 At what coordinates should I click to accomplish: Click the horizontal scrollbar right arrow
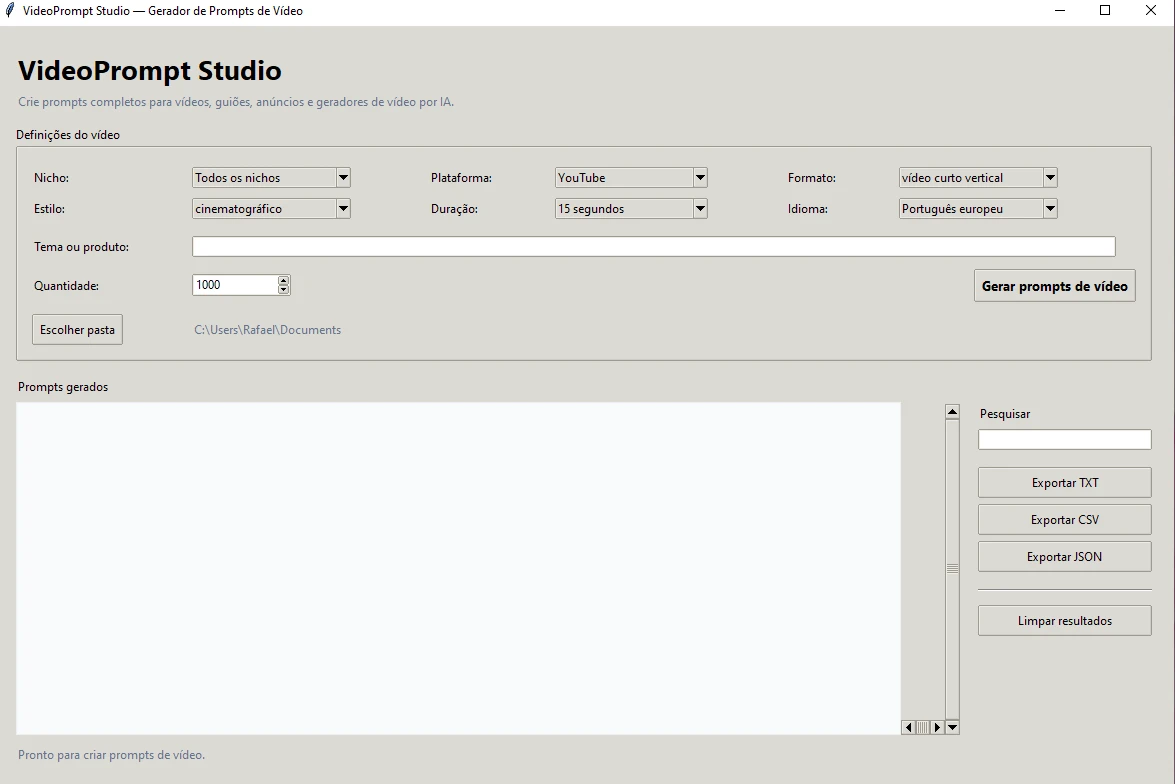937,727
